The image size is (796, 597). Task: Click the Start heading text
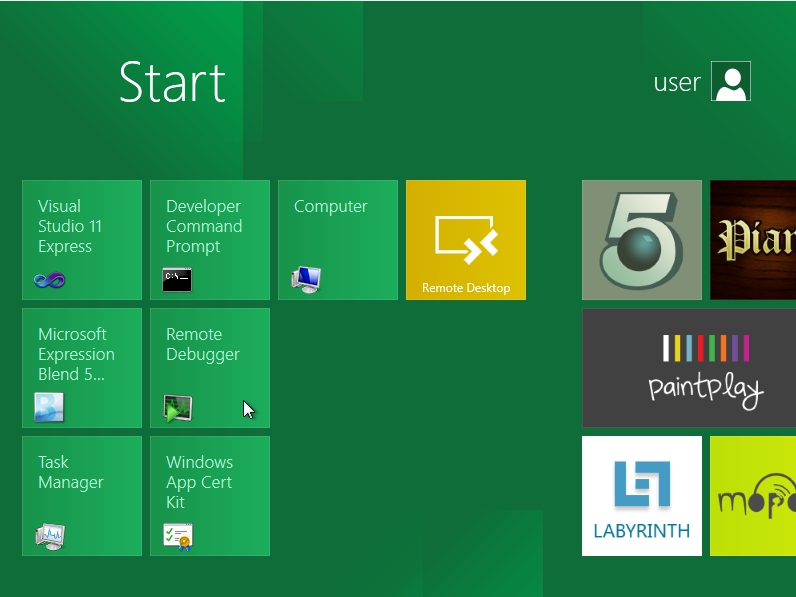[x=172, y=82]
